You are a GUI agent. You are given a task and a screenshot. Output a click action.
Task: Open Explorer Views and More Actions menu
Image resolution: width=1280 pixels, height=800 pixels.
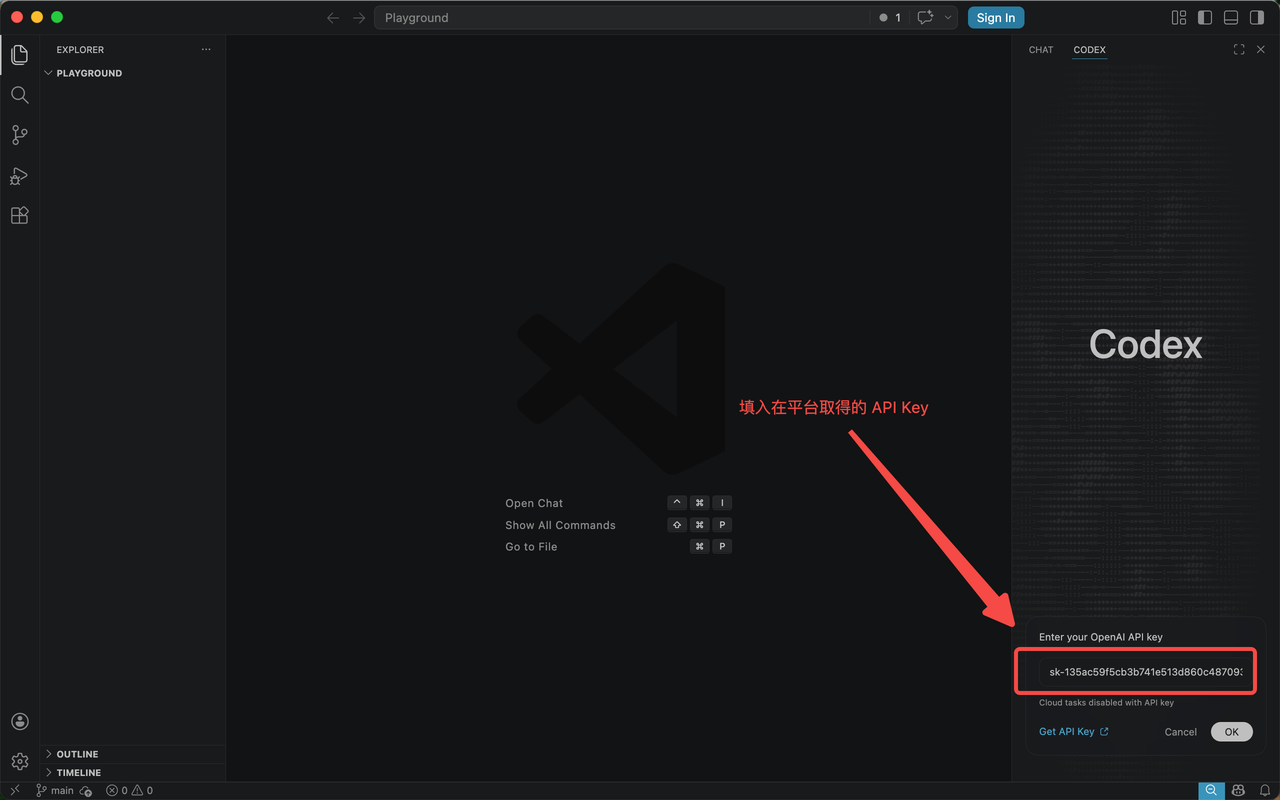coord(206,50)
